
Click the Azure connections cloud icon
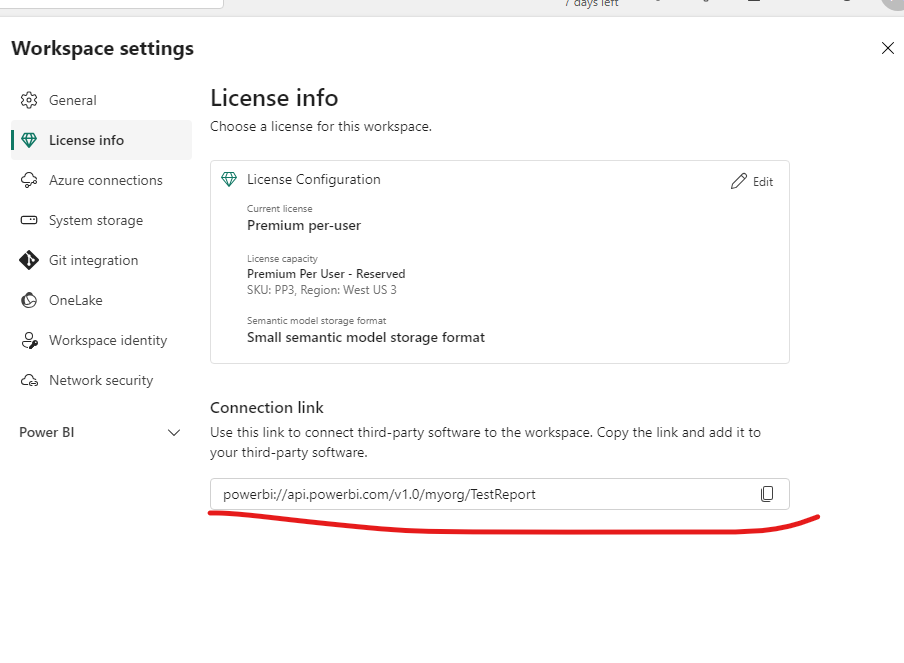[x=29, y=180]
